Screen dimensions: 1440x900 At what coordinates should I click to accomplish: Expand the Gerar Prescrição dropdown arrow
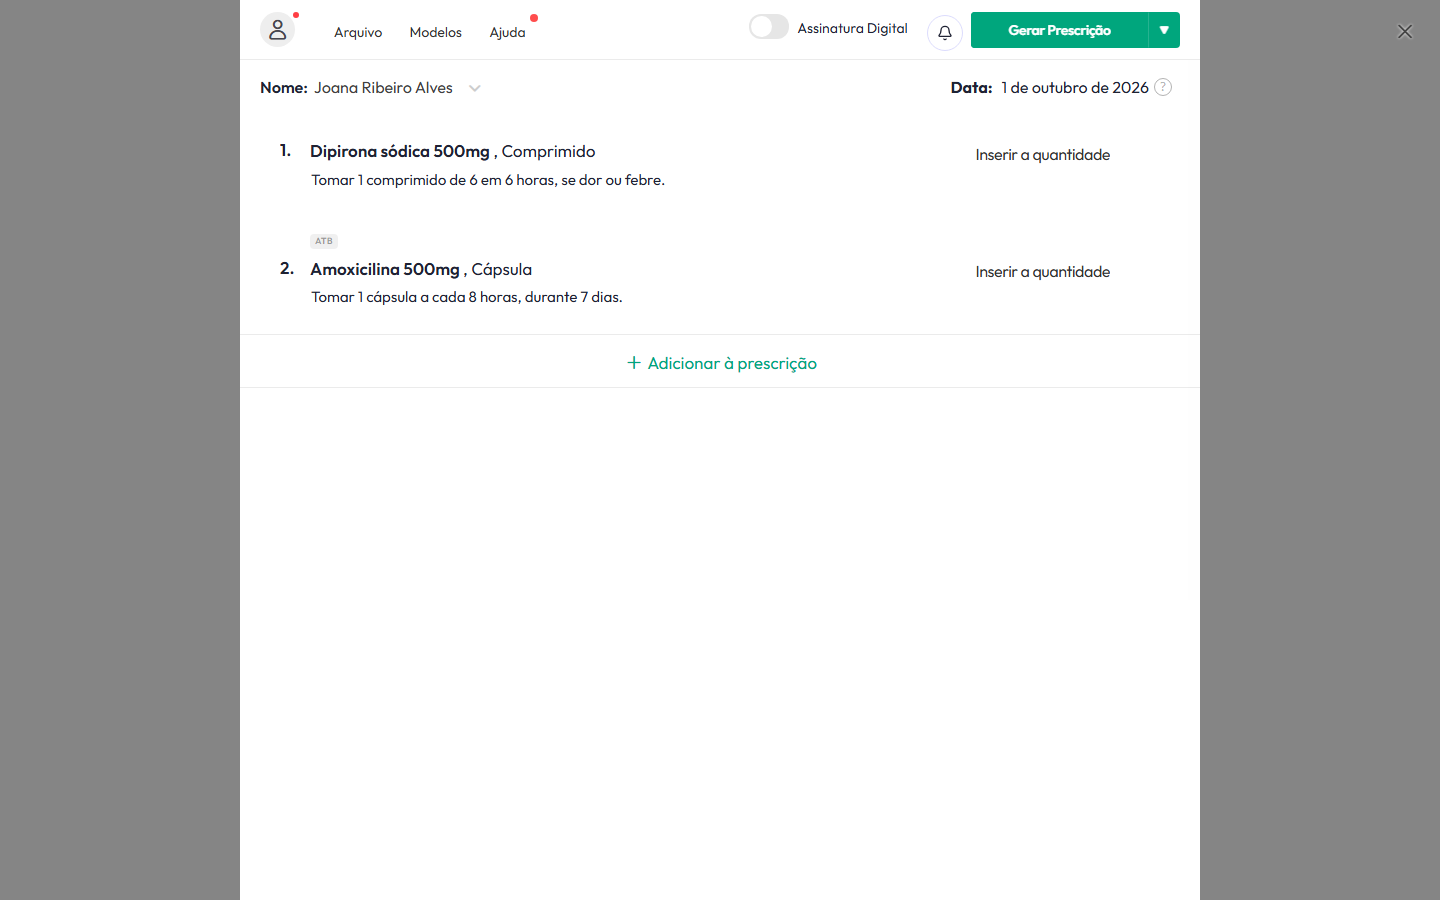[1164, 30]
